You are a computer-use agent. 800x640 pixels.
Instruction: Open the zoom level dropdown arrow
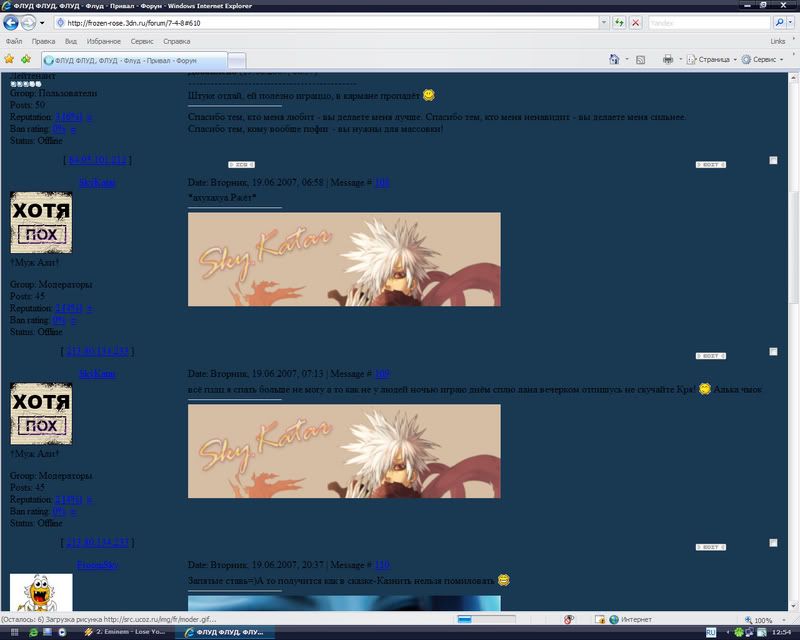click(784, 620)
